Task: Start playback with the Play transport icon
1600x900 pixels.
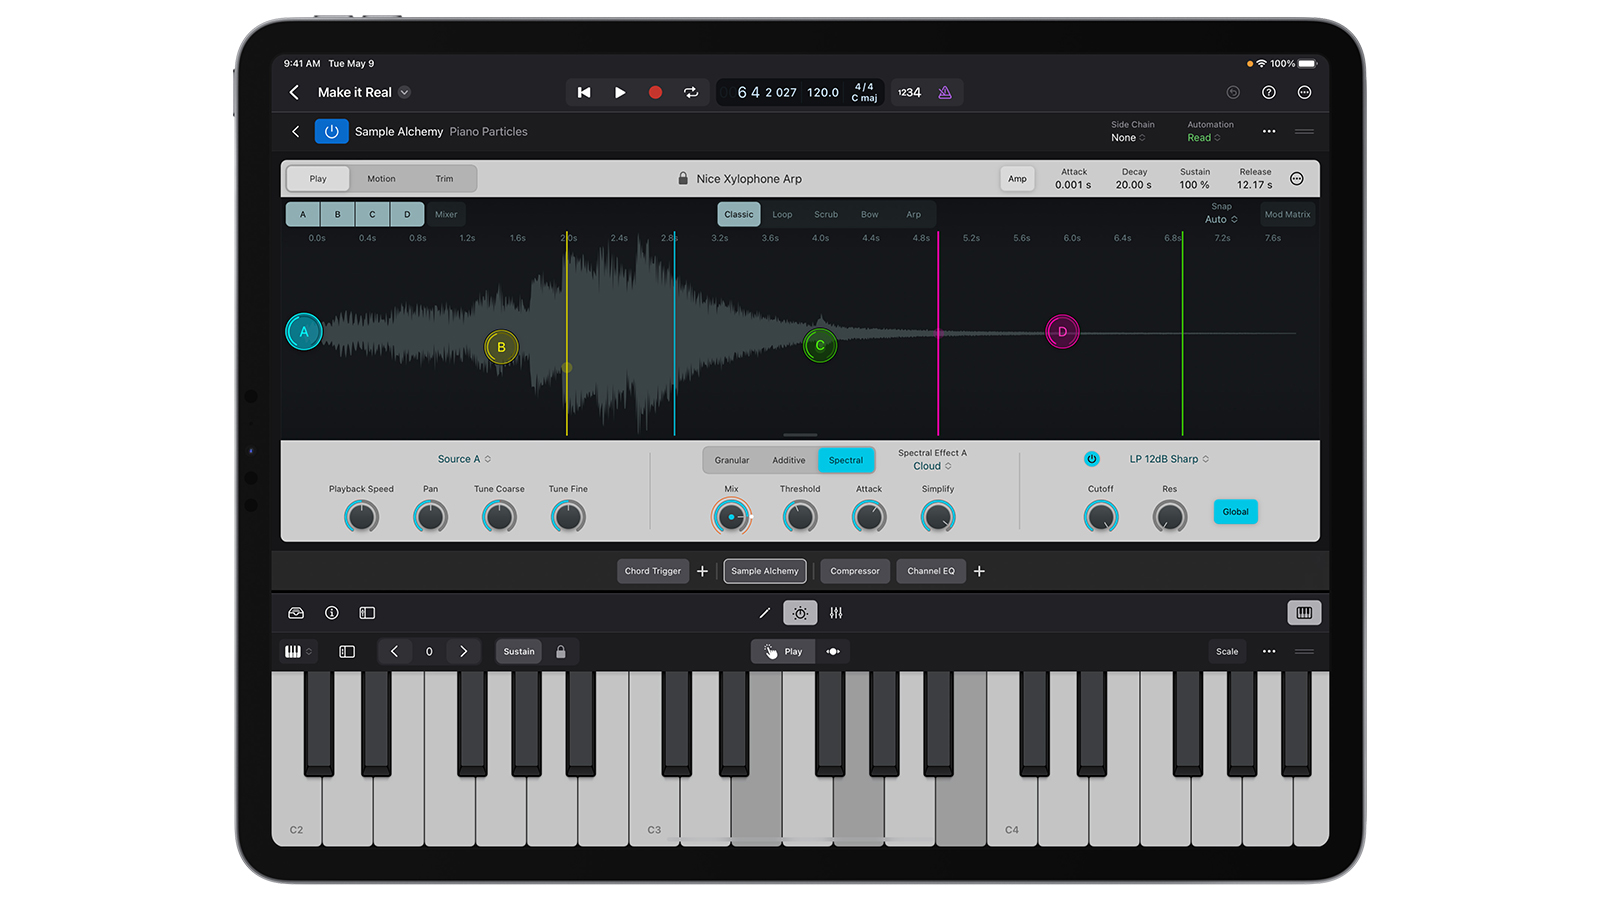Action: (x=620, y=92)
